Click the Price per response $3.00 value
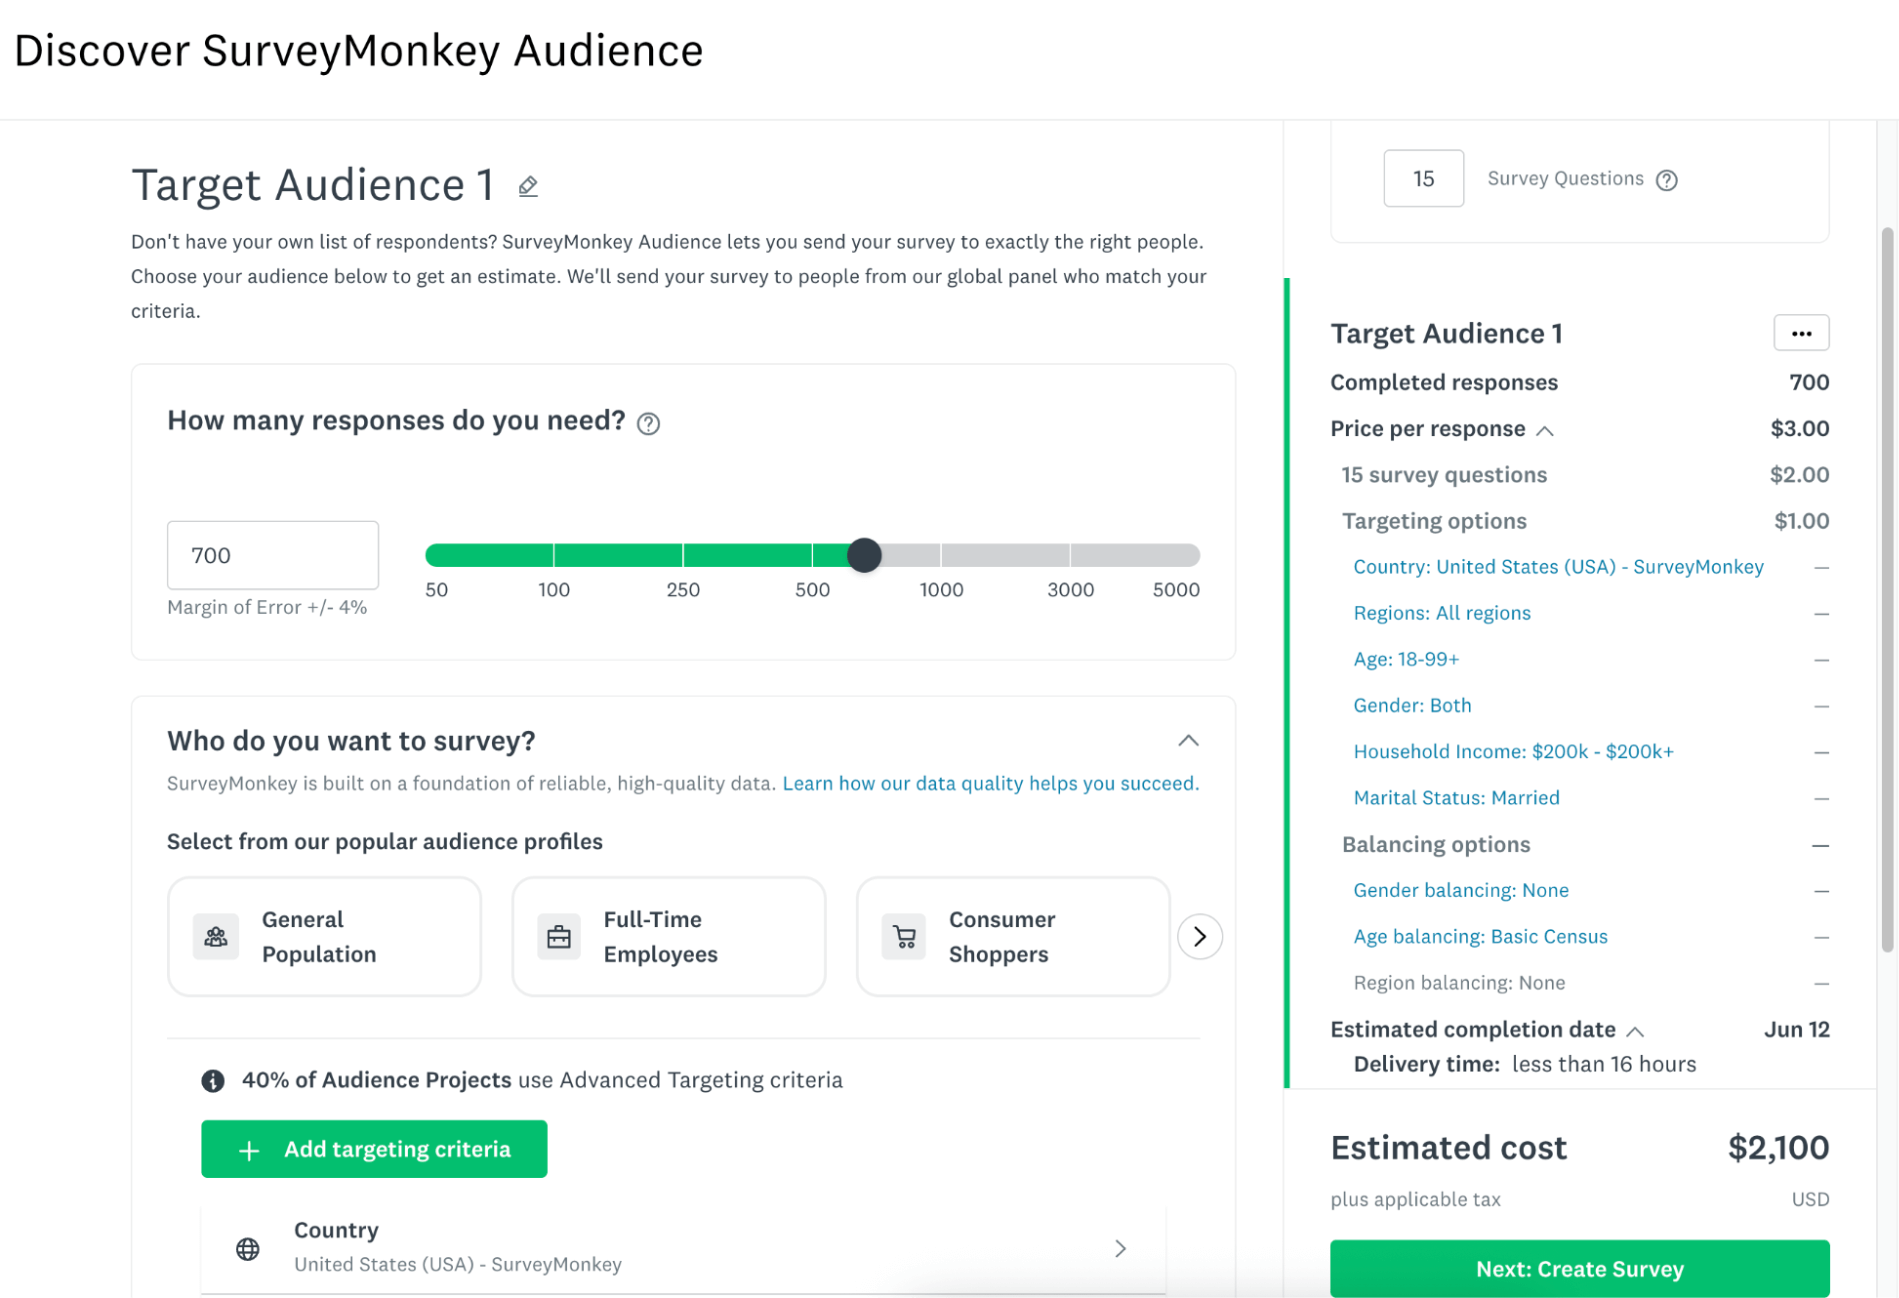 1799,429
